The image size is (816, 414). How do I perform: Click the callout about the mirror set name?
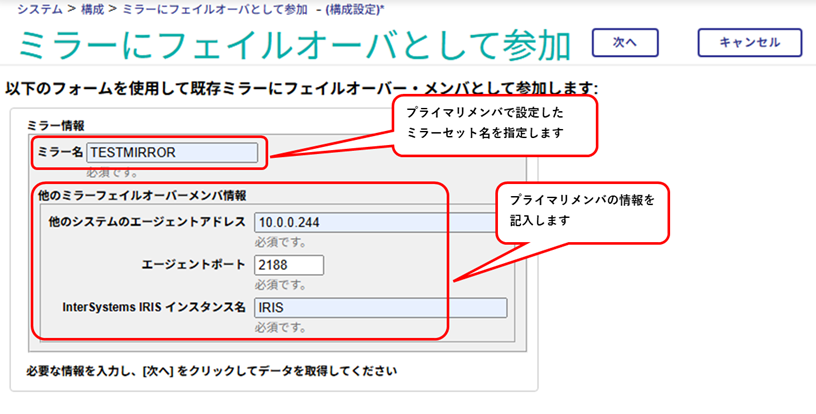click(x=494, y=124)
